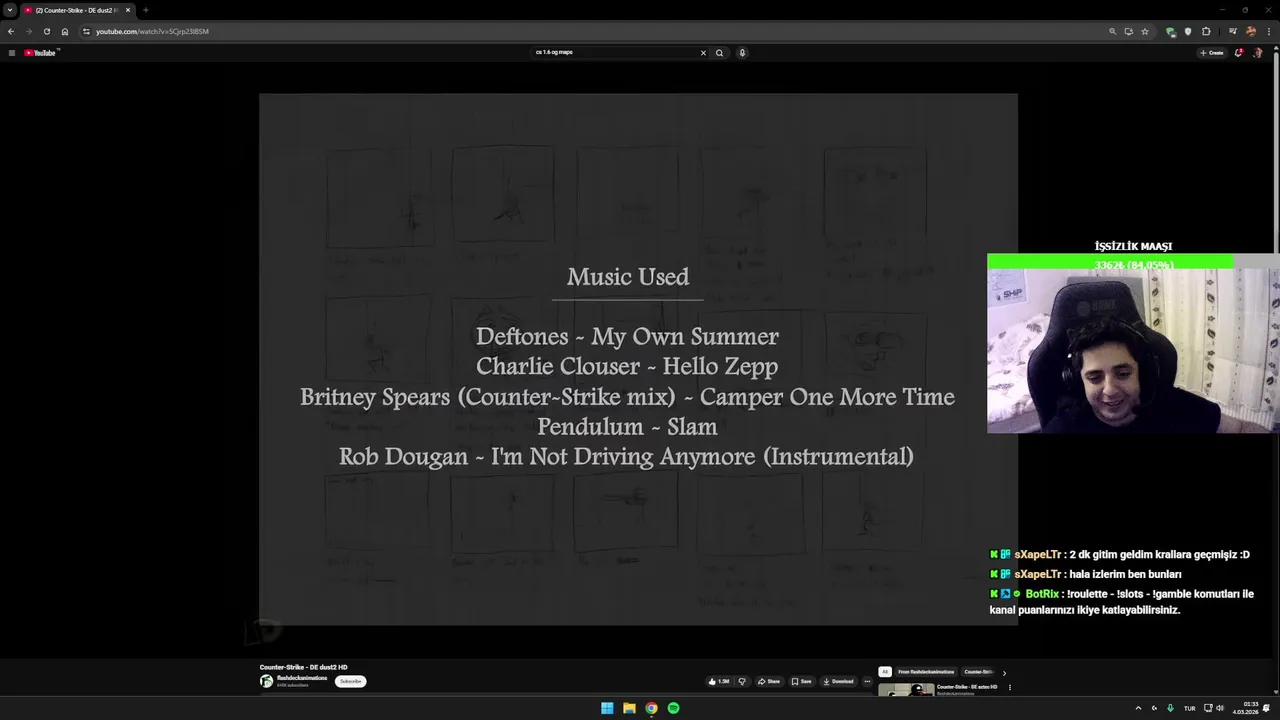Open the YouTube account avatar menu
Screen dimensions: 1280x720
[x=1258, y=53]
